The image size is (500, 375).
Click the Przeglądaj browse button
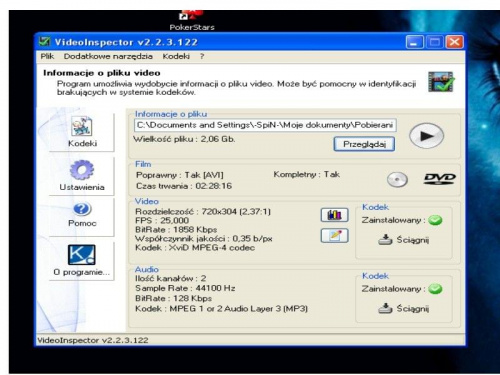364,144
